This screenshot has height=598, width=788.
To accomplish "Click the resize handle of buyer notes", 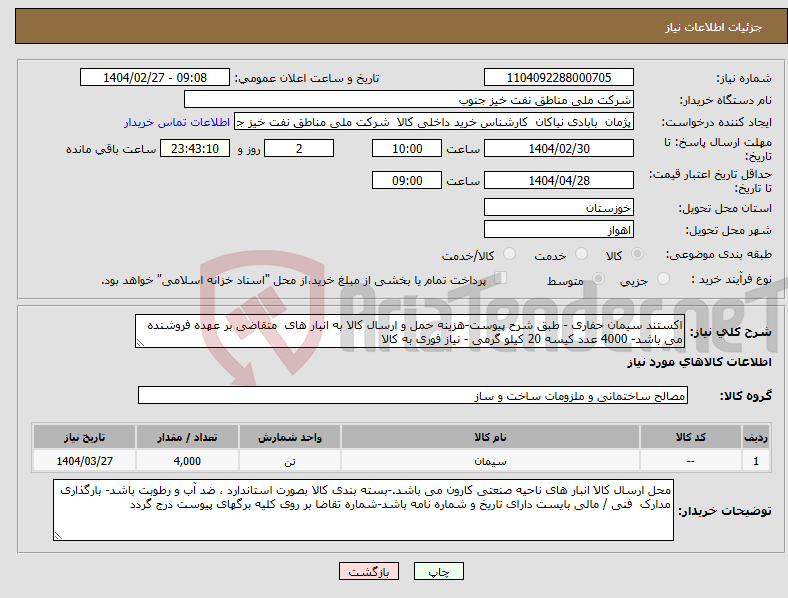I will 58,536.
